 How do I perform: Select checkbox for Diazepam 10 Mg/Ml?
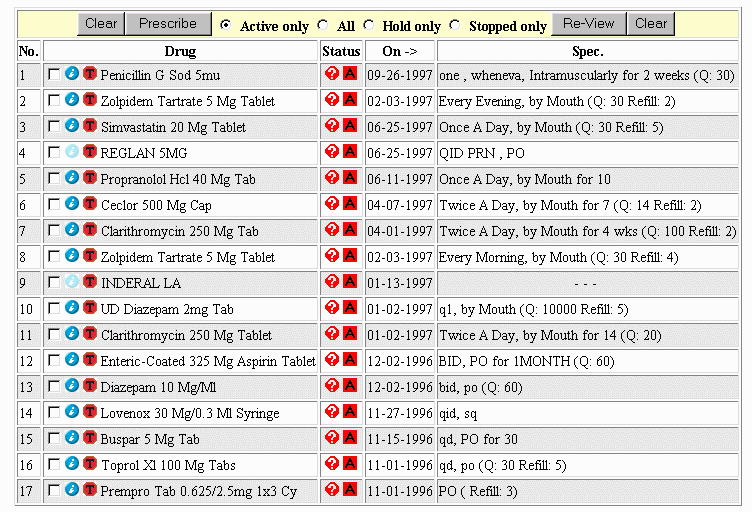click(54, 387)
